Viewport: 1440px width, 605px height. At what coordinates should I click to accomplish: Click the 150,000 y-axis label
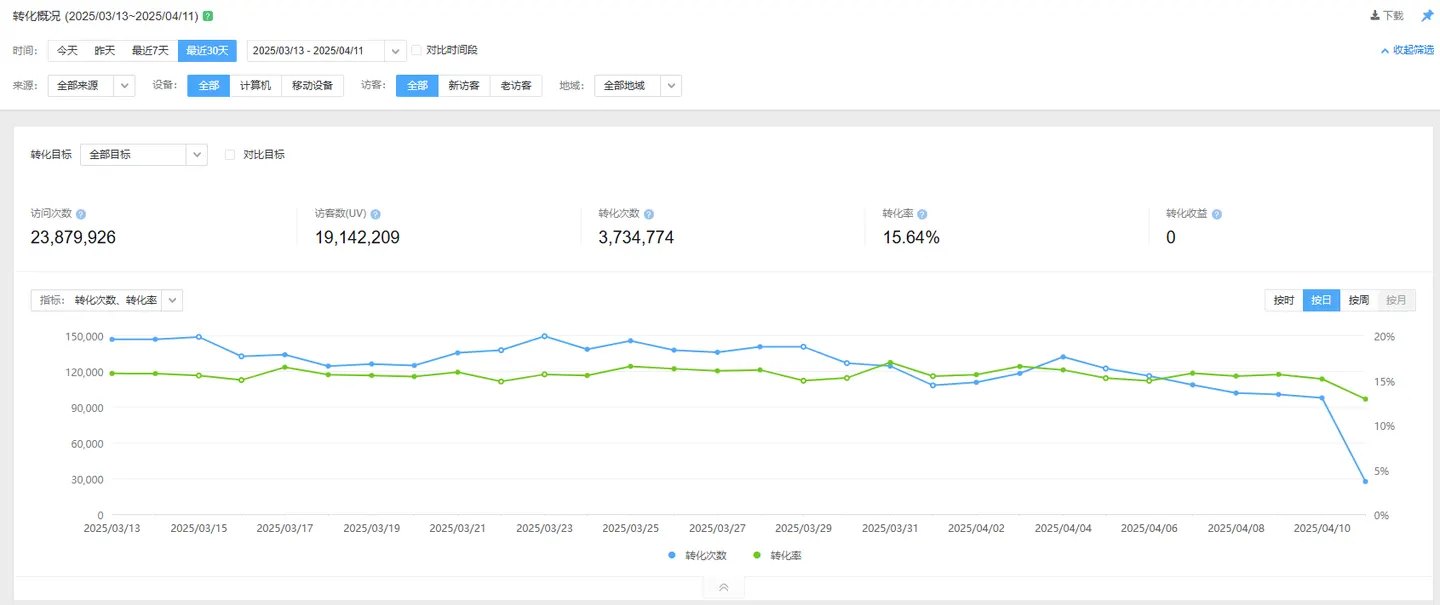coord(84,336)
